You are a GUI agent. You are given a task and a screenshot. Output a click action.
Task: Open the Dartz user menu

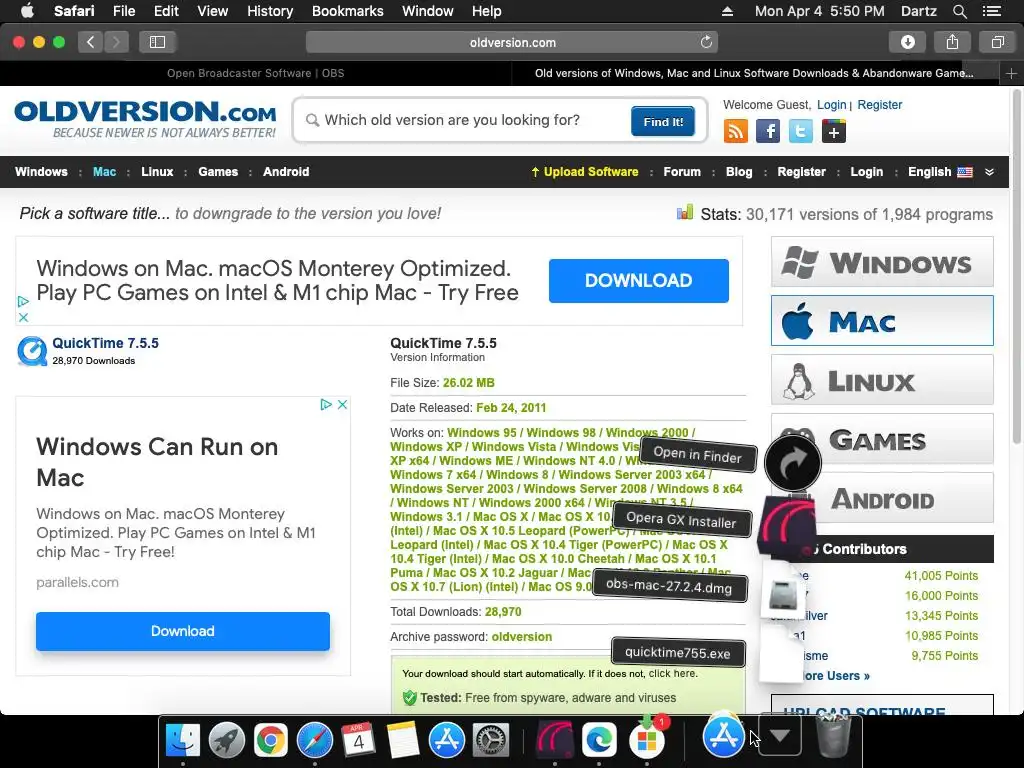pyautogui.click(x=919, y=11)
